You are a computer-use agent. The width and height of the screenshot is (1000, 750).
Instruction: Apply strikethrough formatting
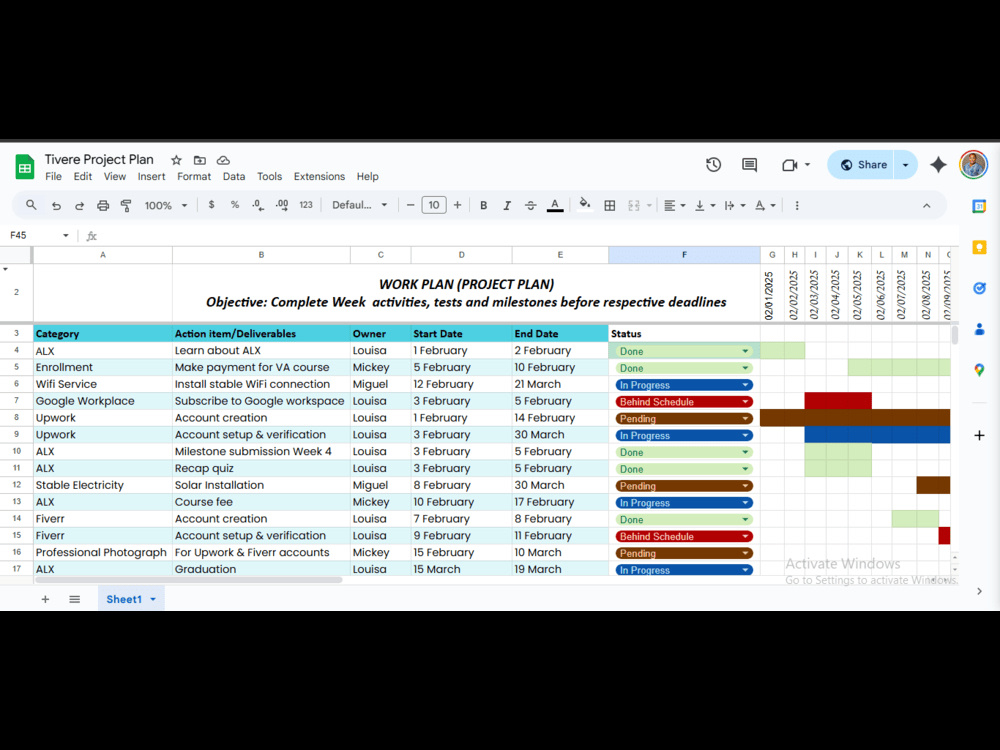click(x=530, y=205)
